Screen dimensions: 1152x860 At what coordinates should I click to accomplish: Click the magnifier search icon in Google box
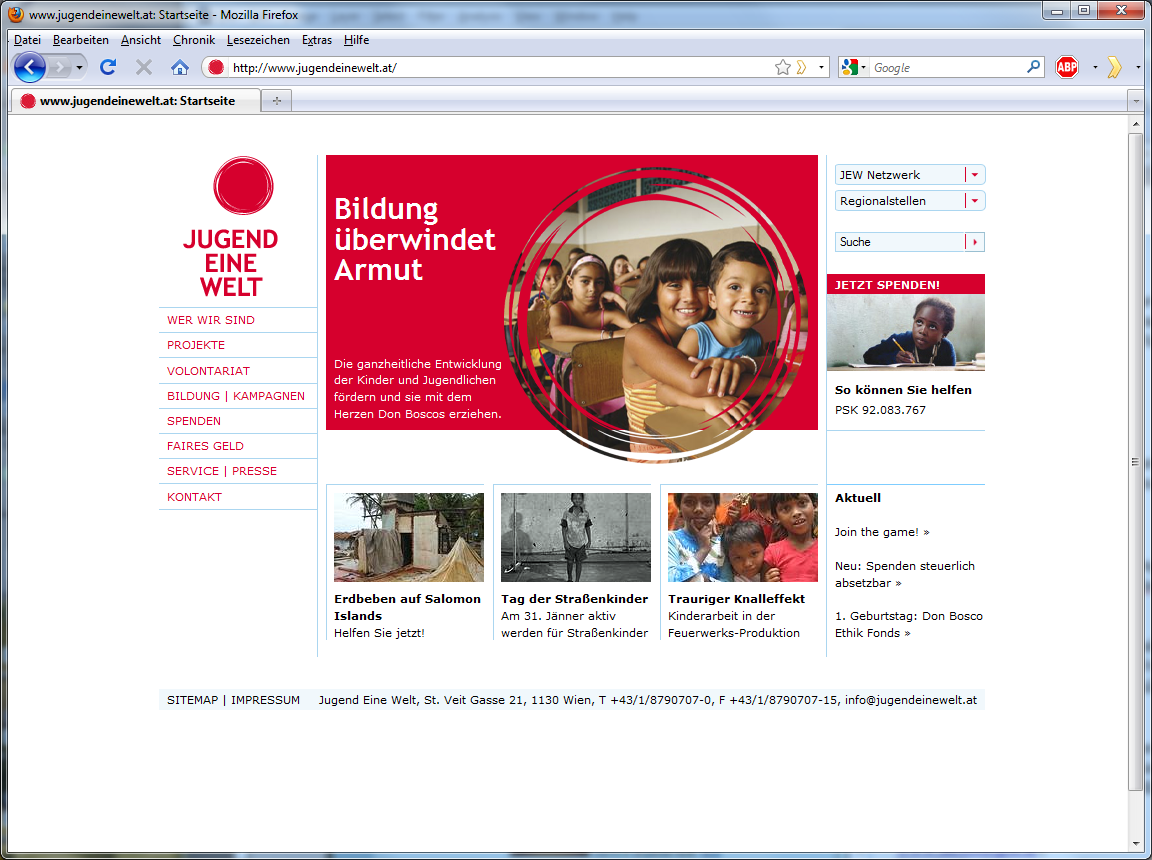tap(1033, 67)
